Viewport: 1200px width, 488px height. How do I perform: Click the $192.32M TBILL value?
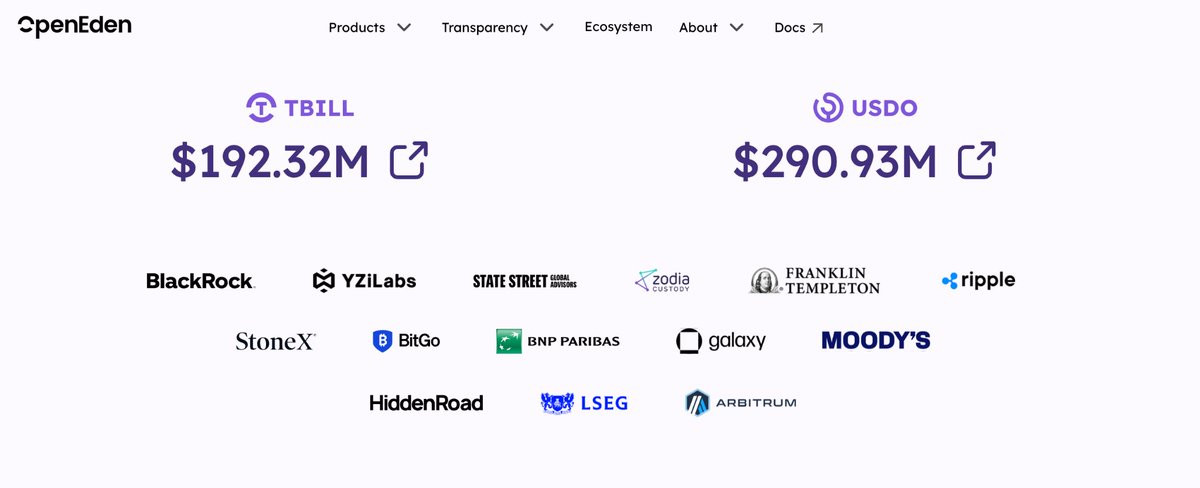pyautogui.click(x=270, y=162)
